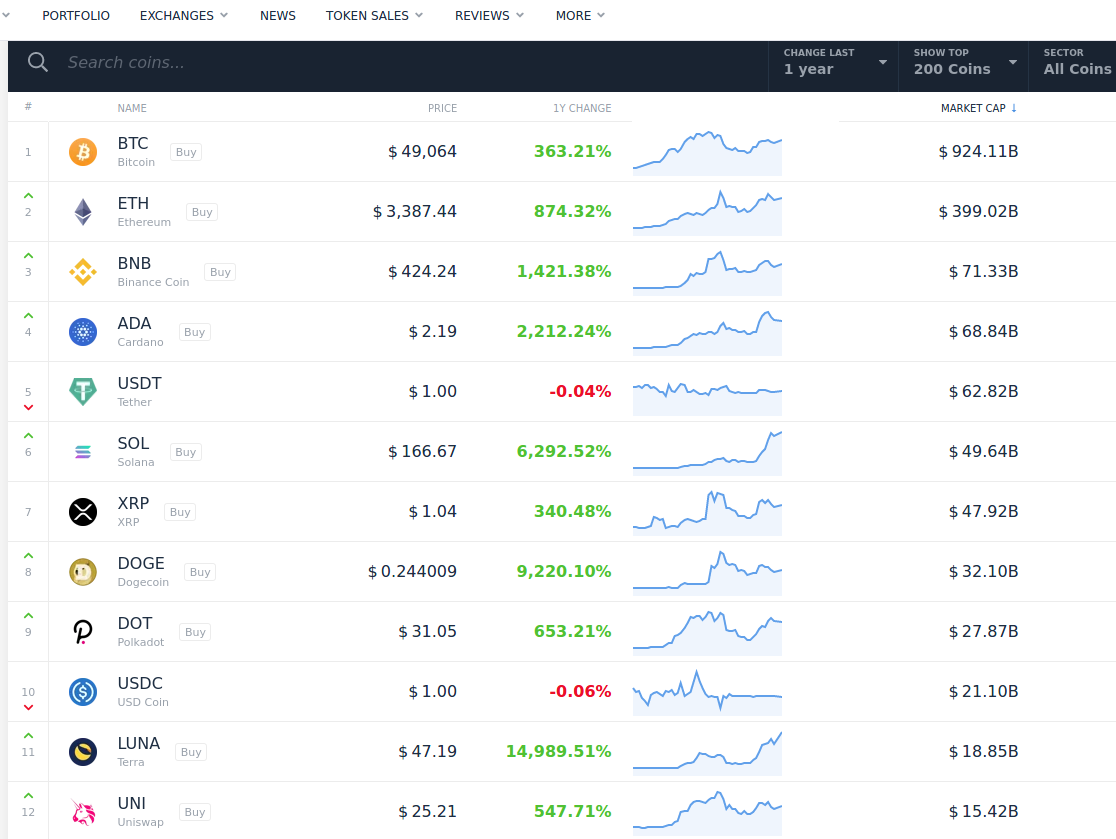This screenshot has width=1116, height=839.
Task: Sort by the Name column header
Action: 132,108
